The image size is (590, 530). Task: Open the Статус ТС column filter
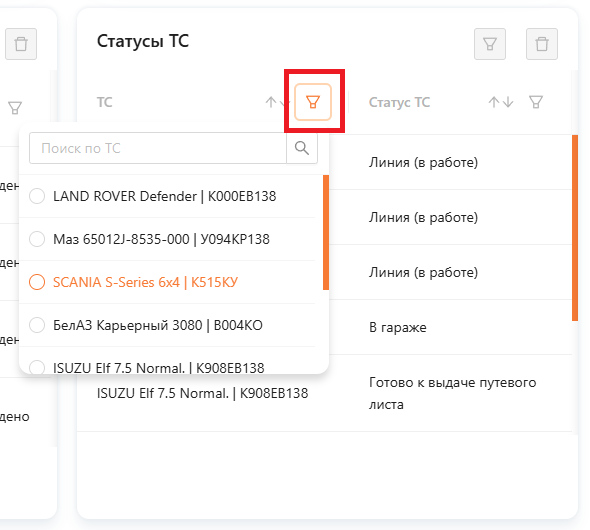click(x=536, y=102)
